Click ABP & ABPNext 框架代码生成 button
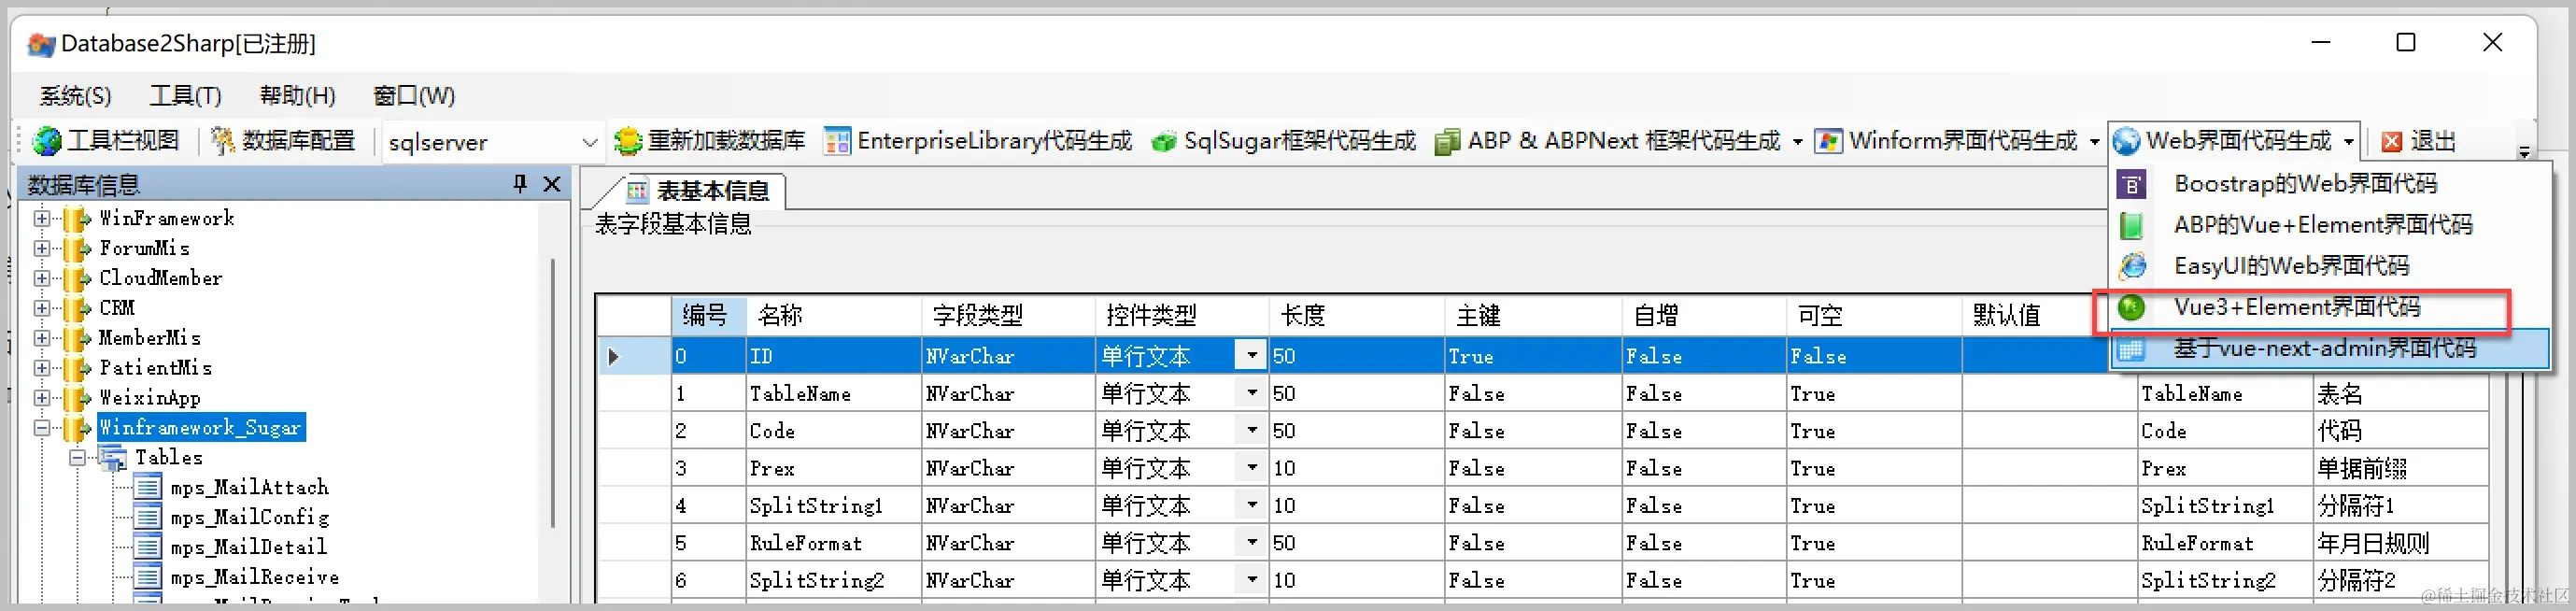 (1608, 141)
